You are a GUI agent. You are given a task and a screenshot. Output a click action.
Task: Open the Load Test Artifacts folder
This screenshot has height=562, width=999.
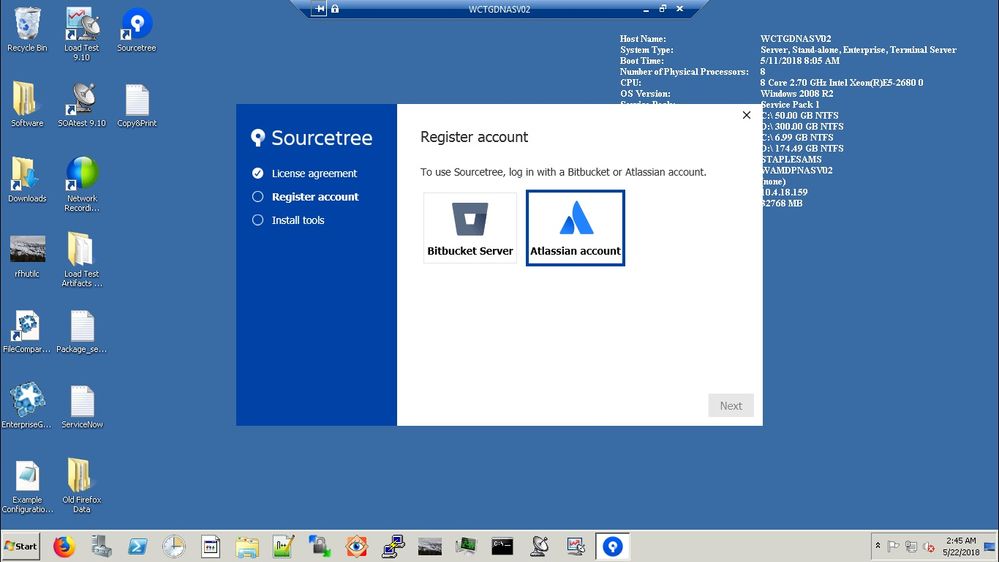coord(82,260)
